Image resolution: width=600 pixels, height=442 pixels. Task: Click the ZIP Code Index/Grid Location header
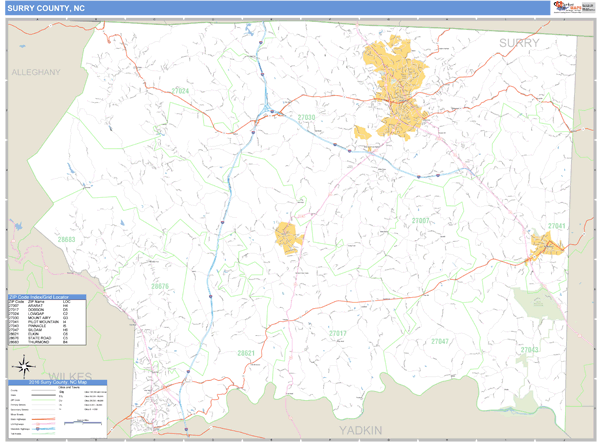click(x=47, y=297)
